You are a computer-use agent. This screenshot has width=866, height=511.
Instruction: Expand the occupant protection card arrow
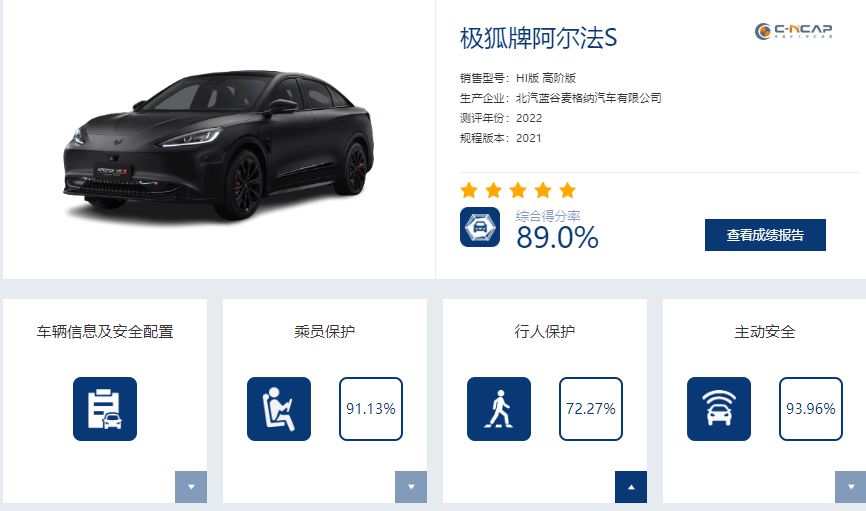411,487
